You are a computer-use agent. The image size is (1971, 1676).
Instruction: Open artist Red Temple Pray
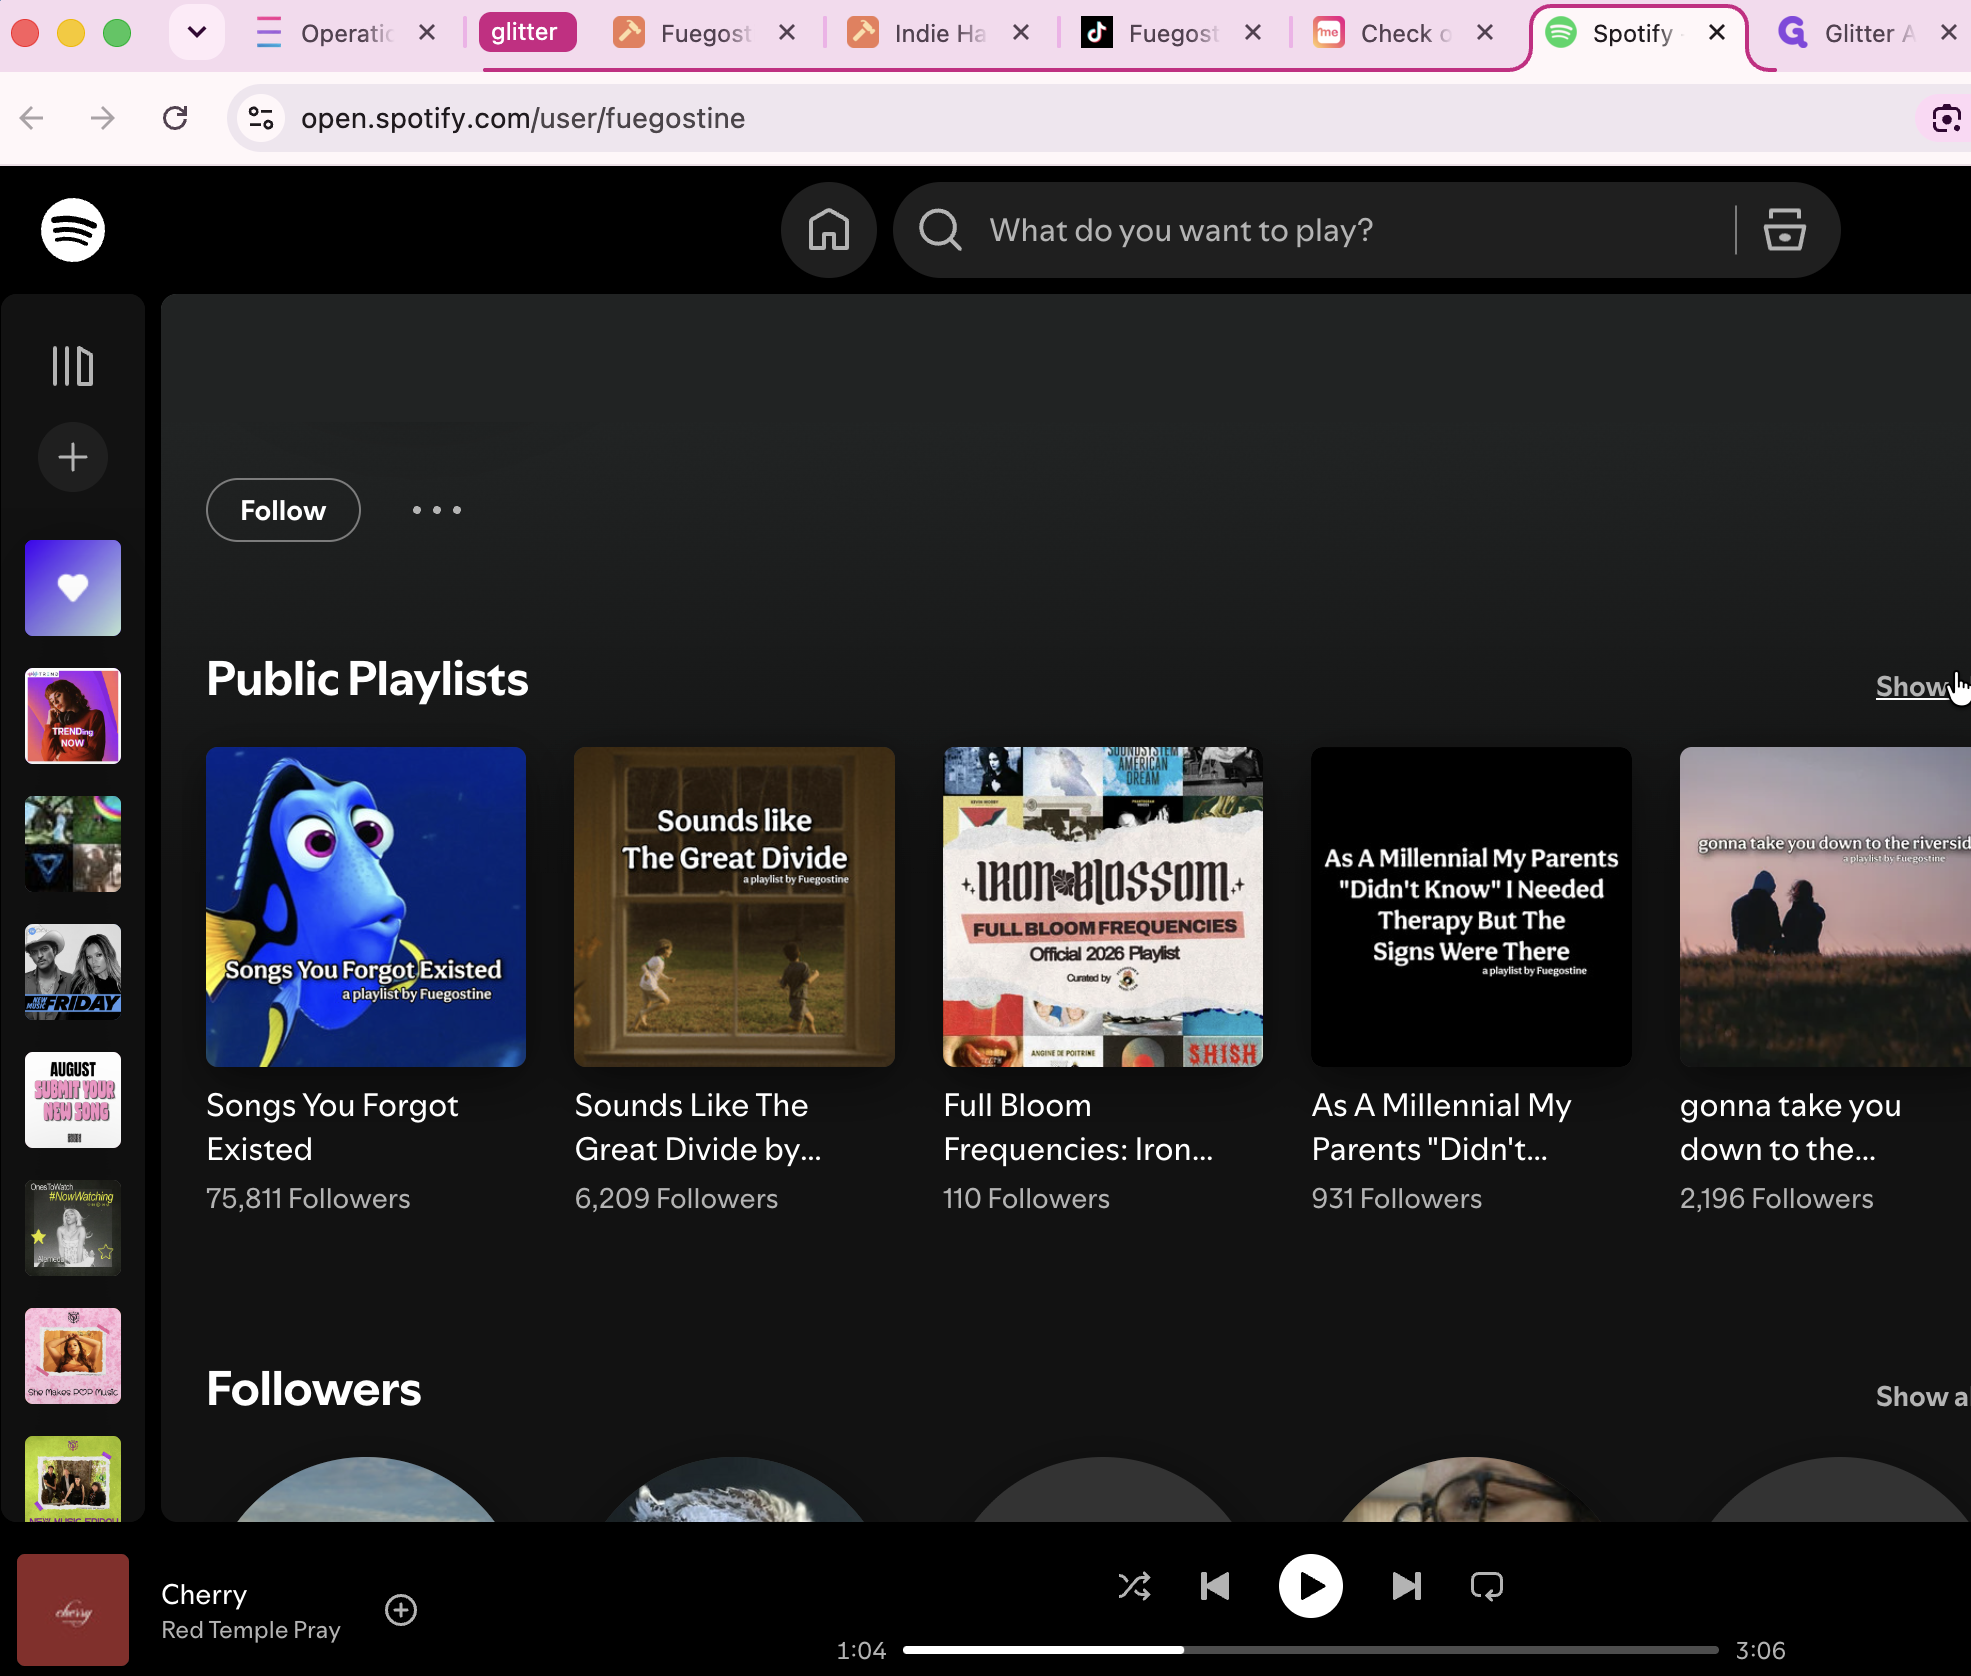pyautogui.click(x=251, y=1630)
